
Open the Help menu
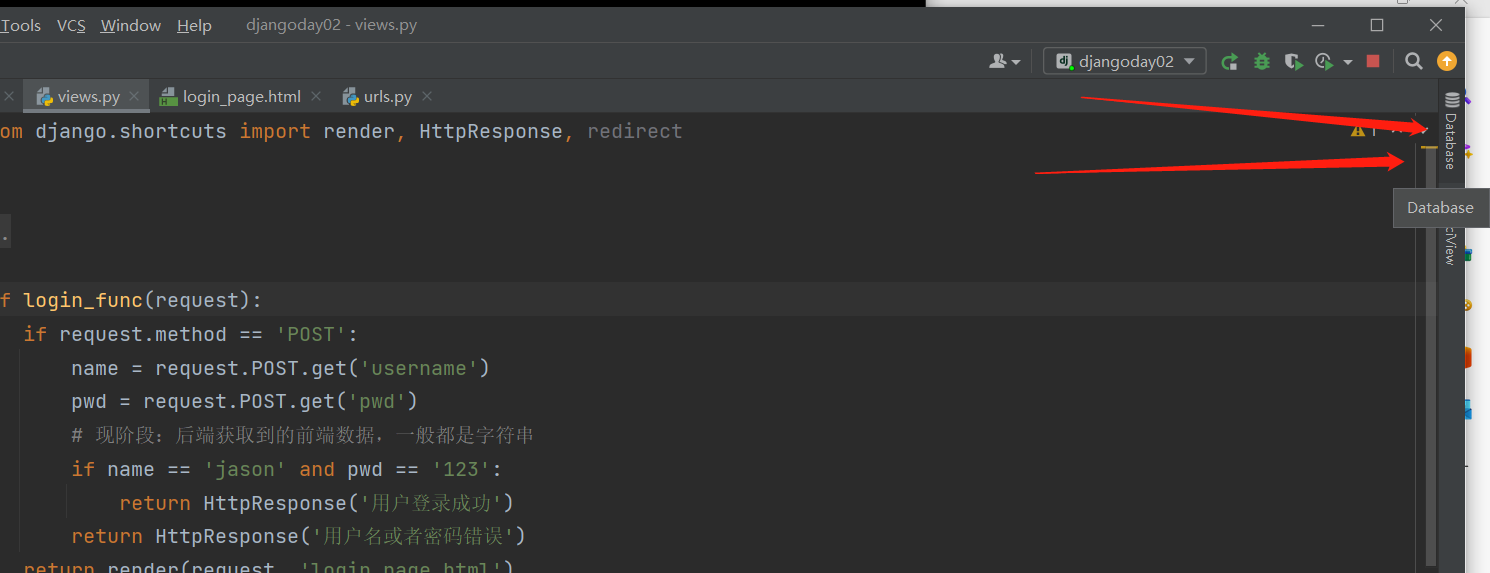point(194,26)
